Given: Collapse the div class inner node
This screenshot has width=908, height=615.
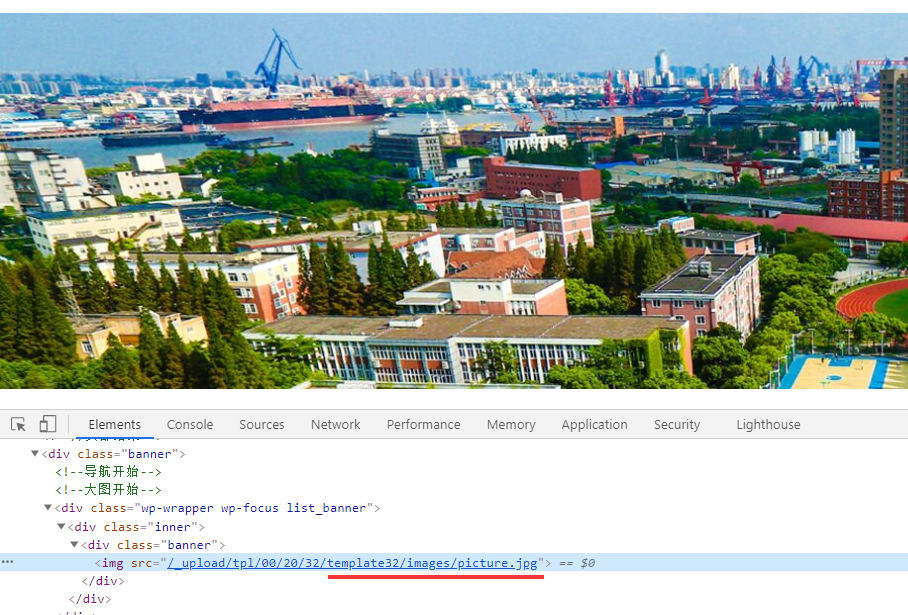Looking at the screenshot, I should click(x=61, y=526).
